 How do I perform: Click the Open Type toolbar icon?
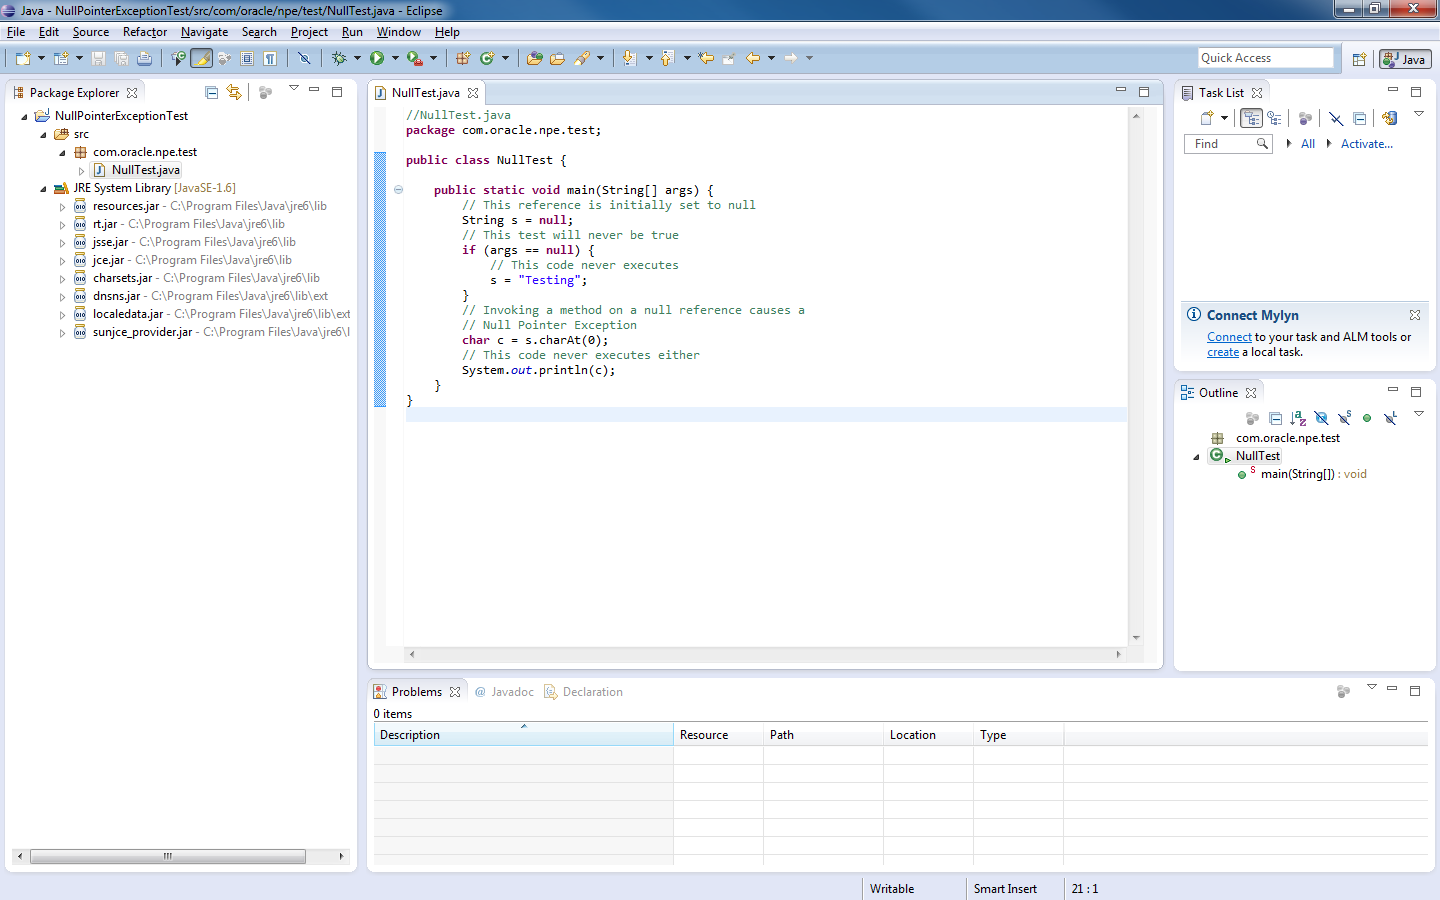click(x=534, y=58)
